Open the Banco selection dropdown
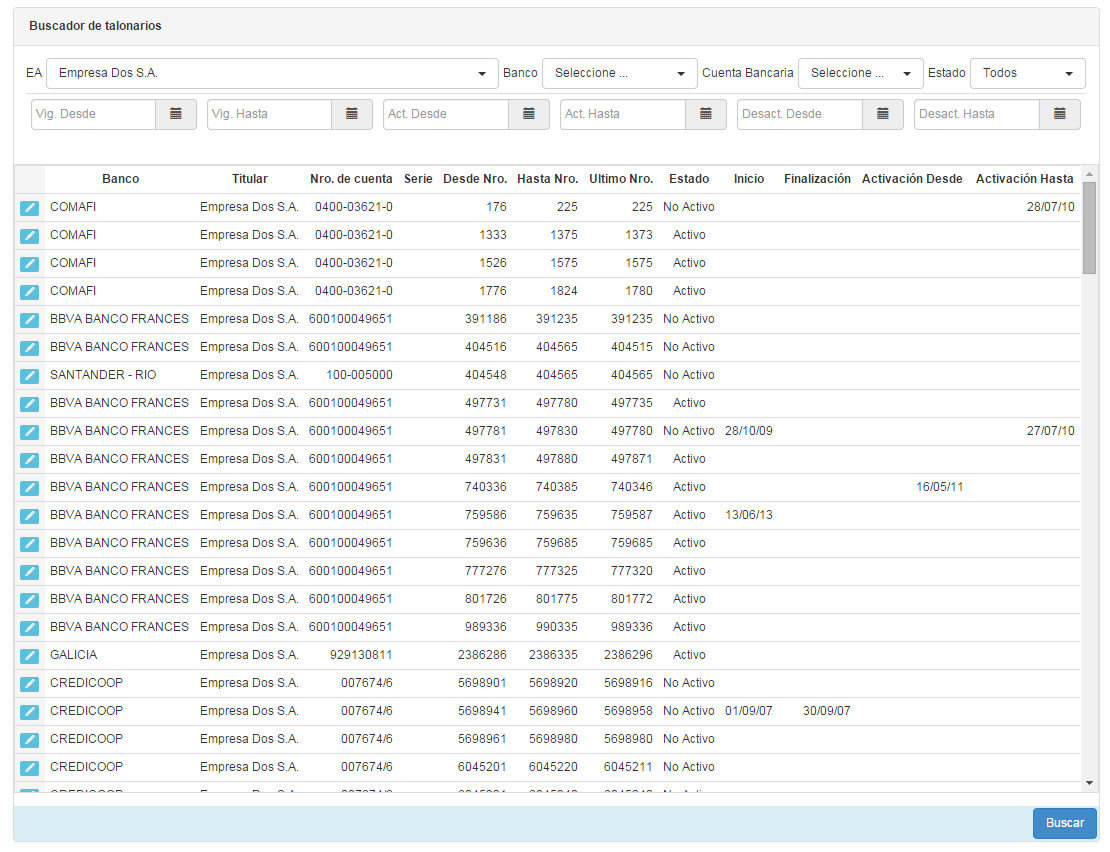This screenshot has height=852, width=1110. (619, 73)
